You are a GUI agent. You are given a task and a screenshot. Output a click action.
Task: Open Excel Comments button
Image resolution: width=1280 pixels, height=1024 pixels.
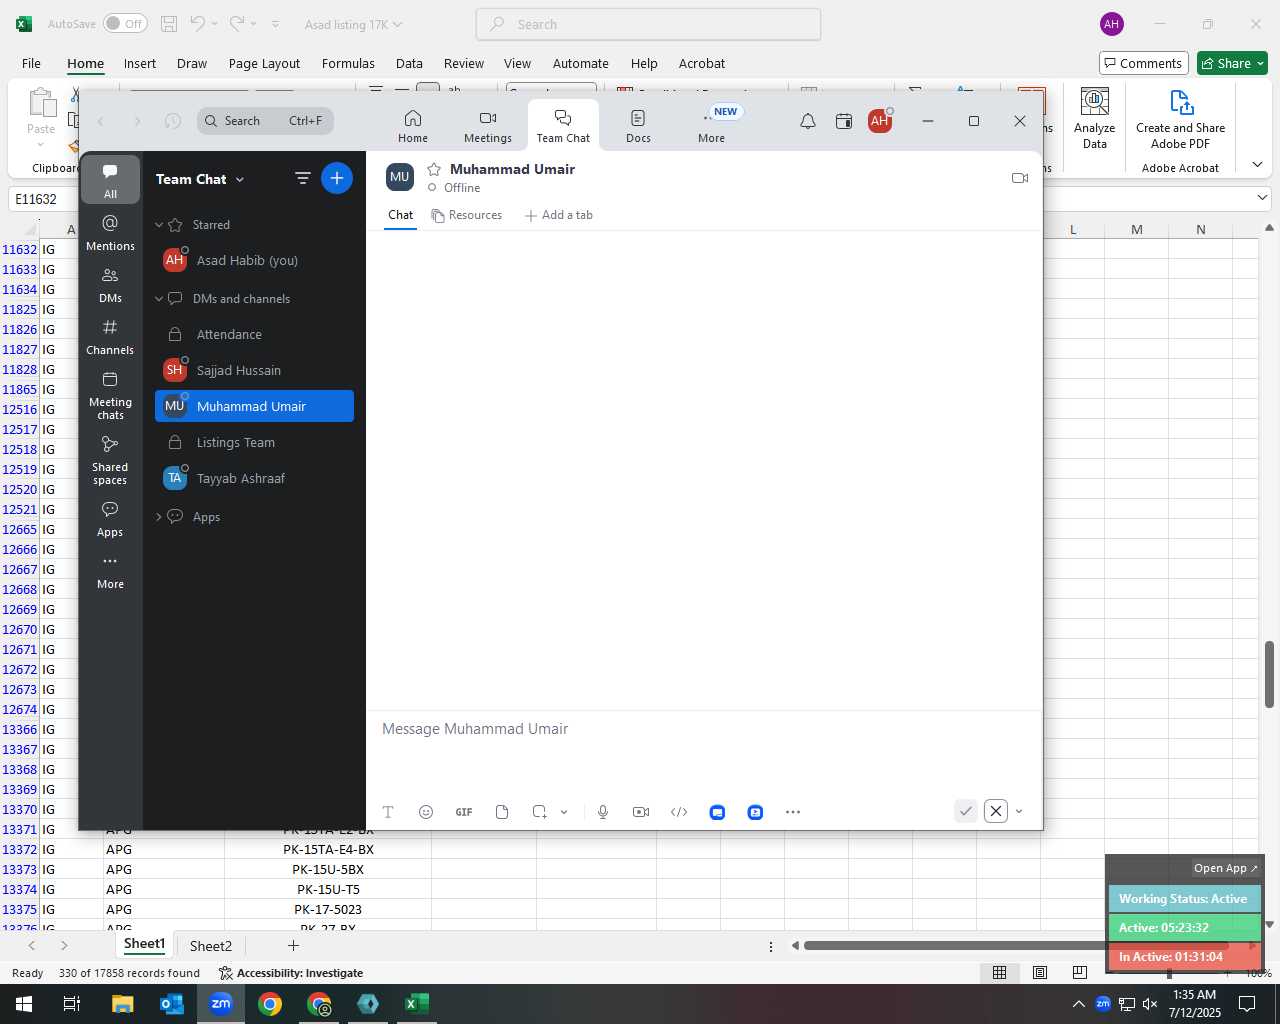(1144, 63)
